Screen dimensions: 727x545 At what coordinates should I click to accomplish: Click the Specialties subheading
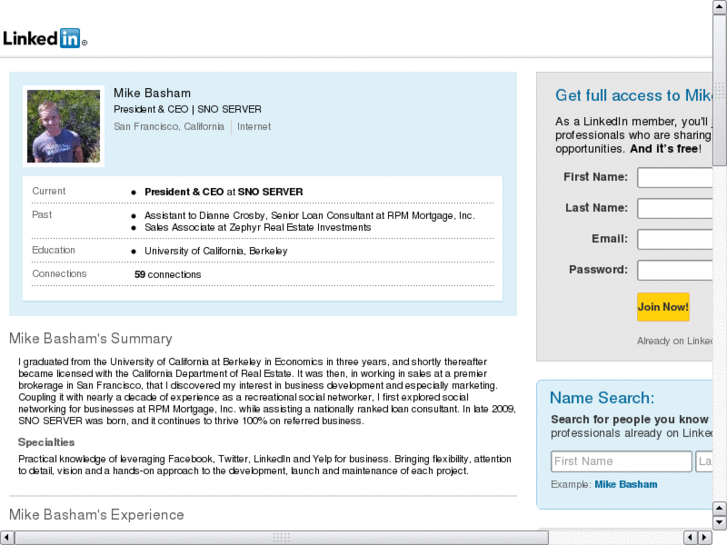click(46, 442)
